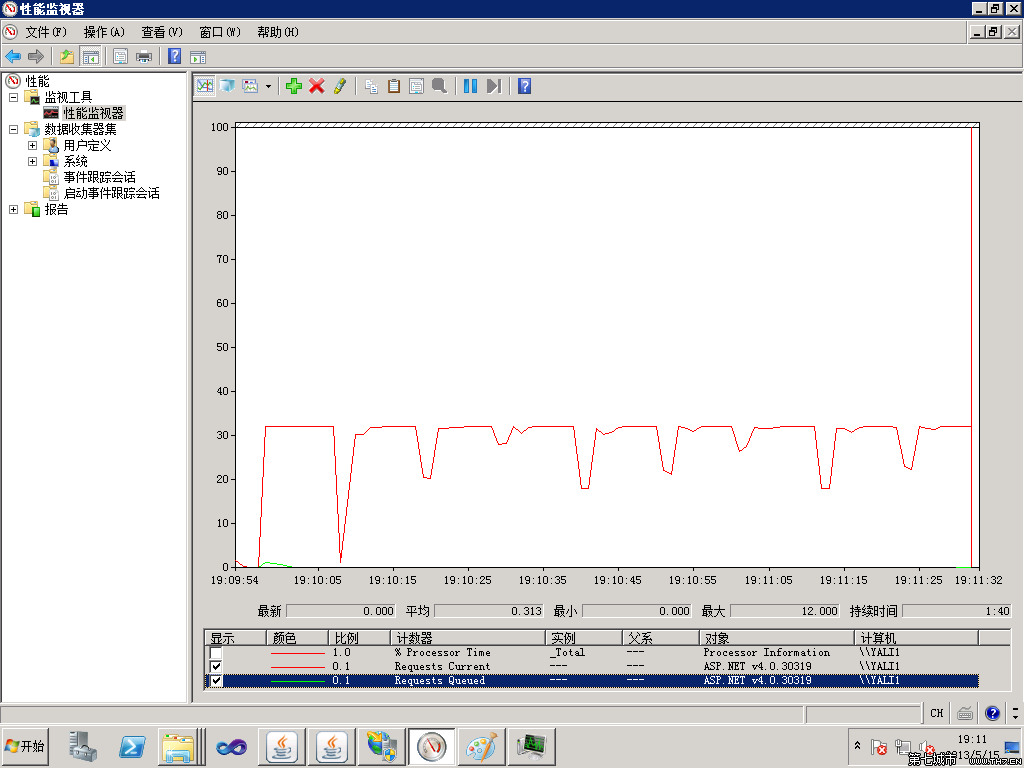Click the Properties icon in graph toolbar

tap(417, 86)
